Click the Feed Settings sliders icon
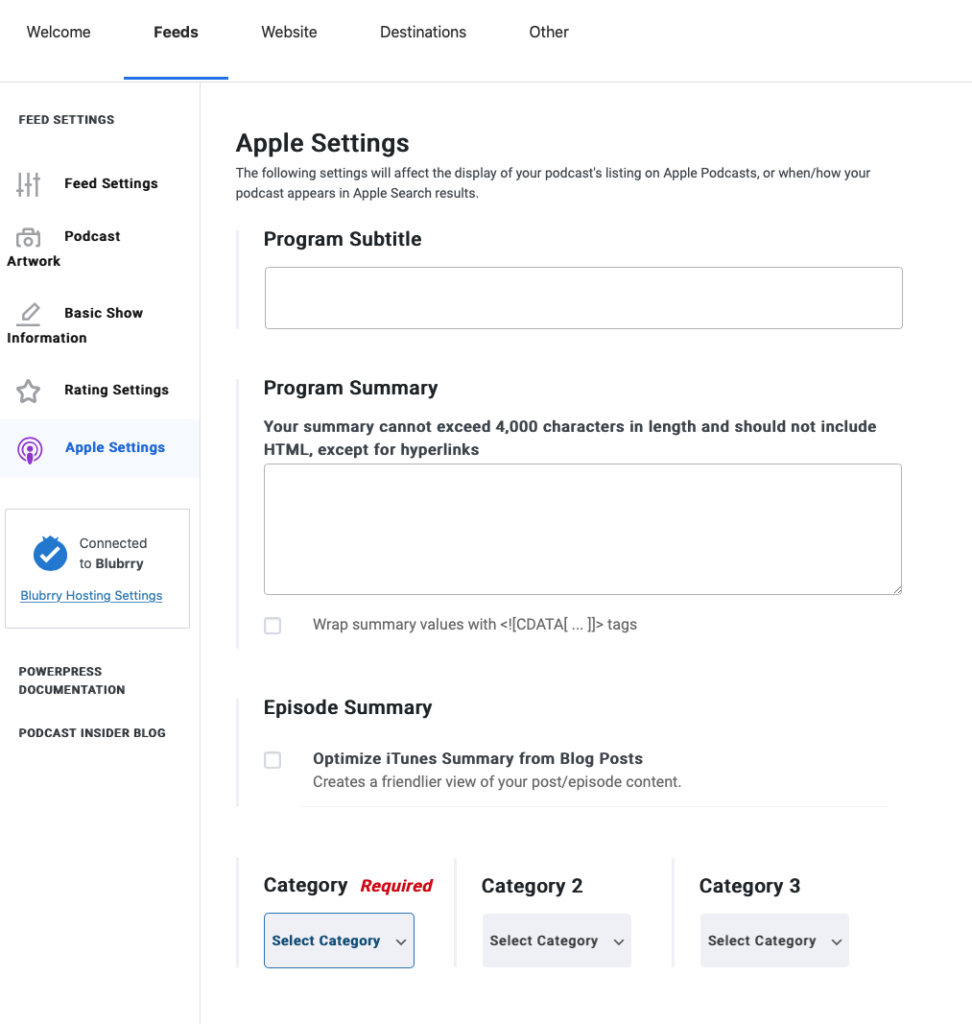972x1024 pixels. (29, 185)
